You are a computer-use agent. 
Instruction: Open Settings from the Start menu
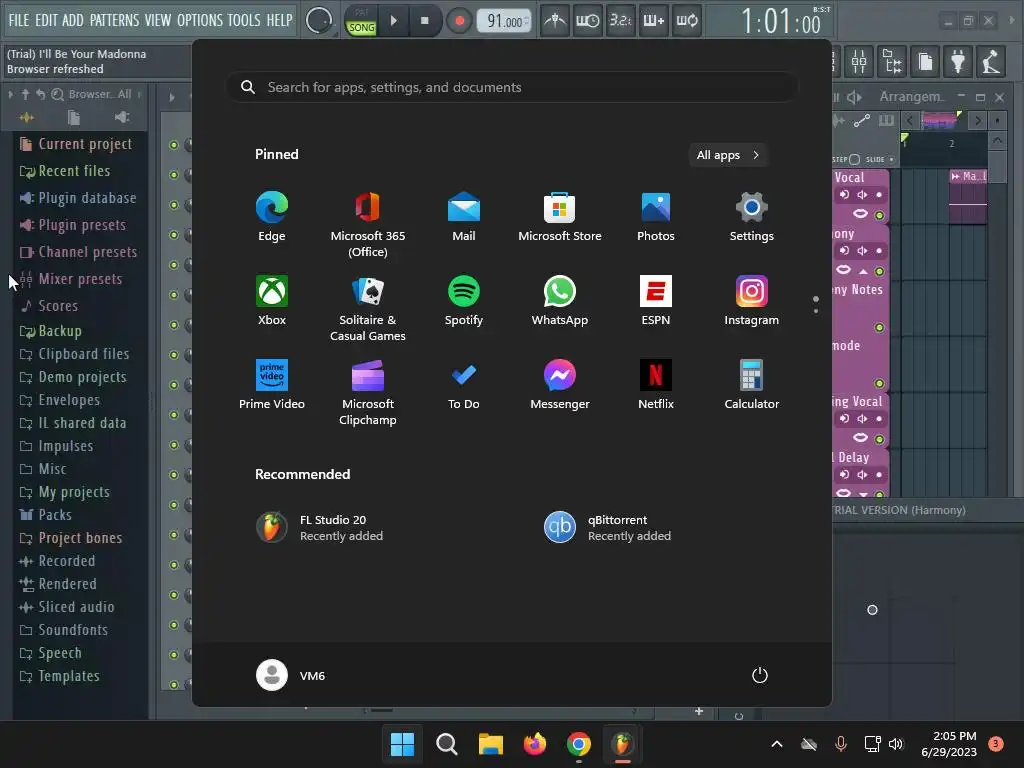[x=752, y=217]
